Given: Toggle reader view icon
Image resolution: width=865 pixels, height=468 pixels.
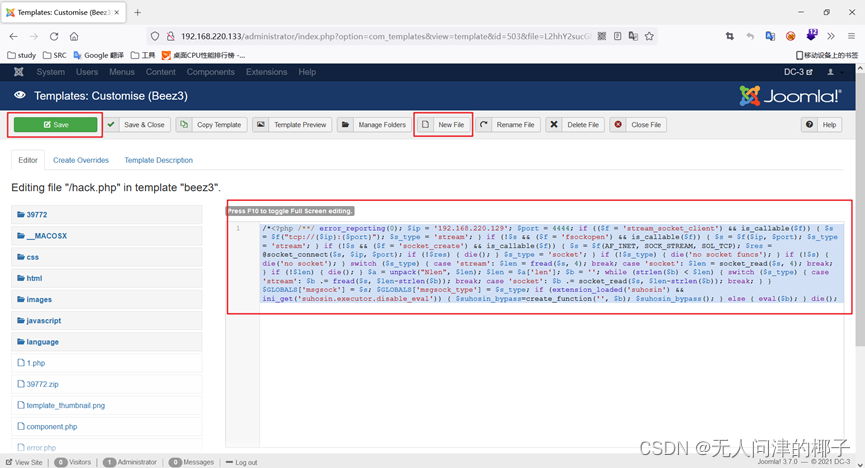Looking at the screenshot, I should 617,36.
